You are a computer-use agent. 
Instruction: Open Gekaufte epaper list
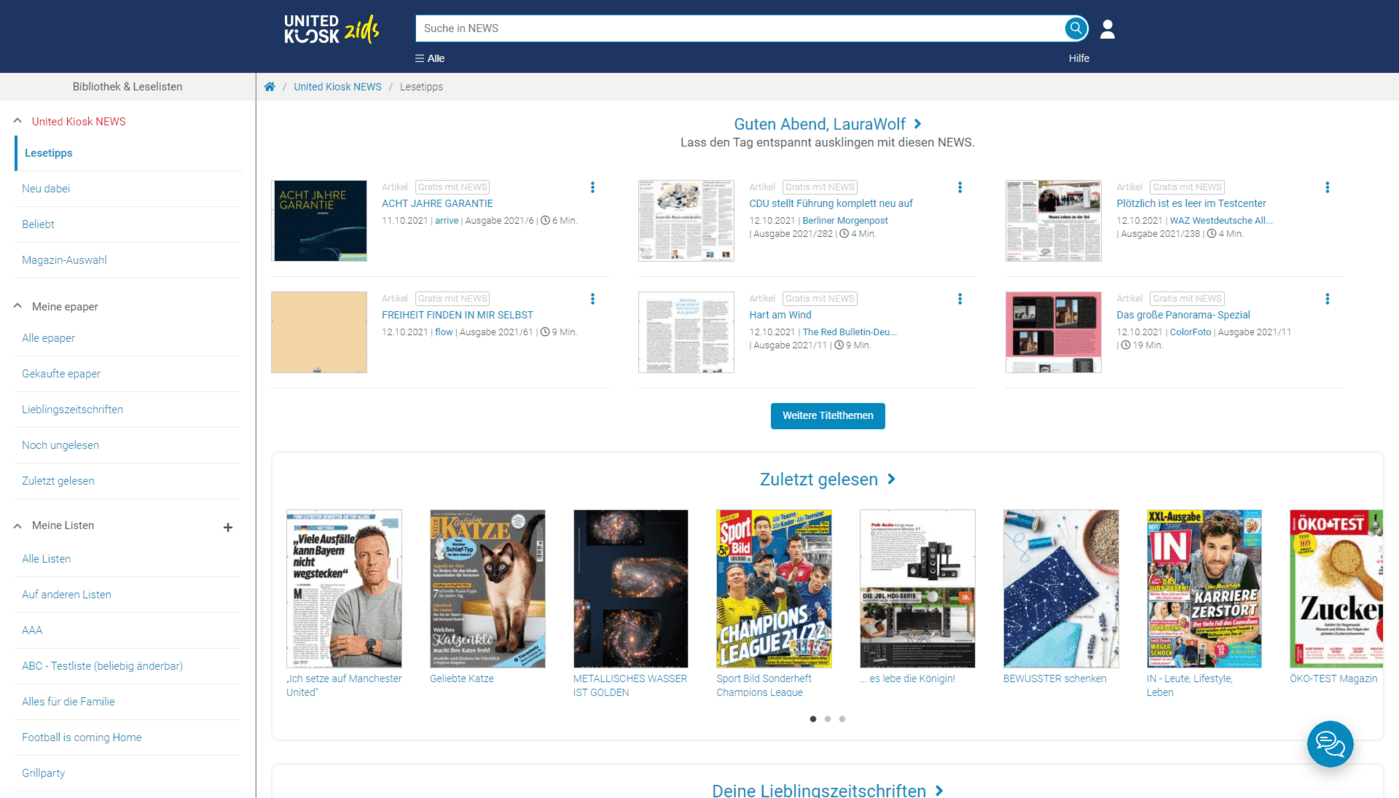point(61,374)
